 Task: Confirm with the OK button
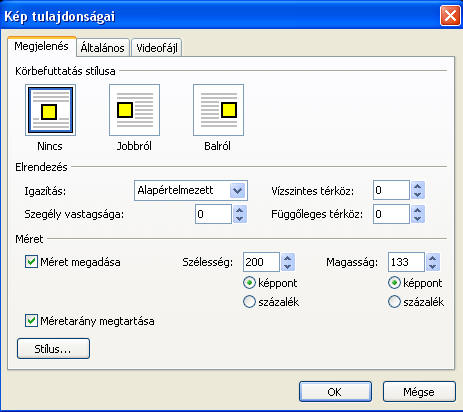pyautogui.click(x=335, y=392)
